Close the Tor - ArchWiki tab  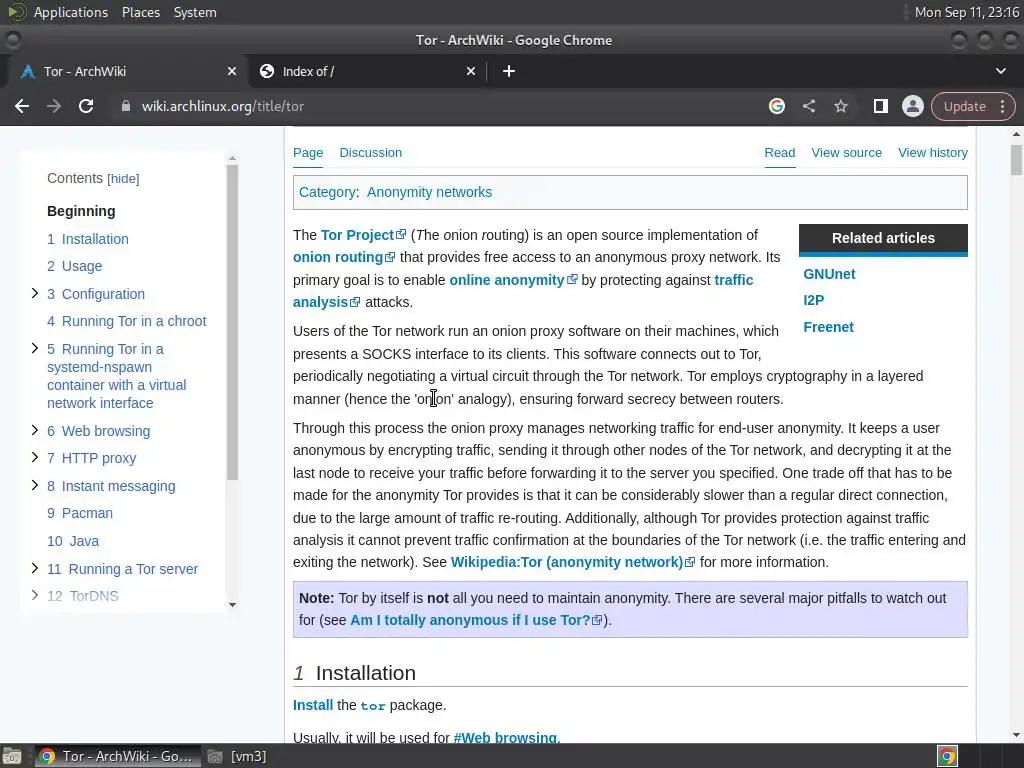coord(232,71)
